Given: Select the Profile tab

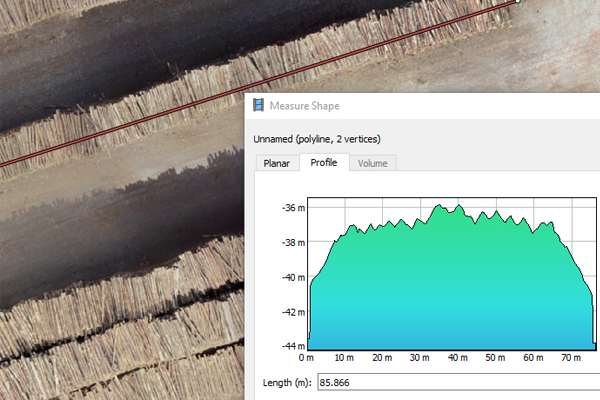Looking at the screenshot, I should (x=323, y=162).
